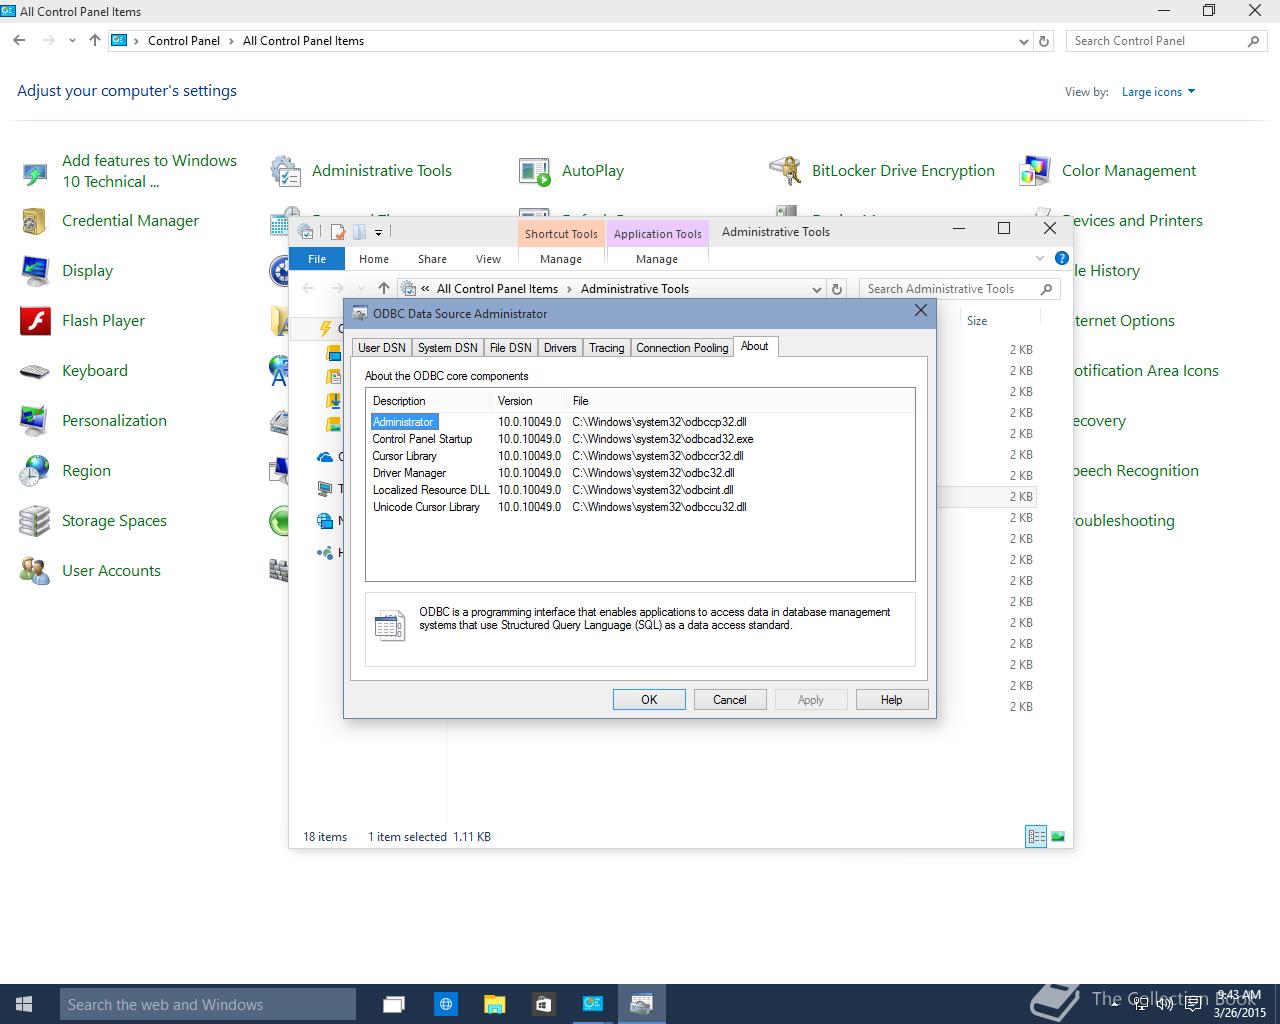Click All Control Panel Items breadcrumb in Administrative Tools
Viewport: 1280px width, 1024px height.
click(497, 289)
